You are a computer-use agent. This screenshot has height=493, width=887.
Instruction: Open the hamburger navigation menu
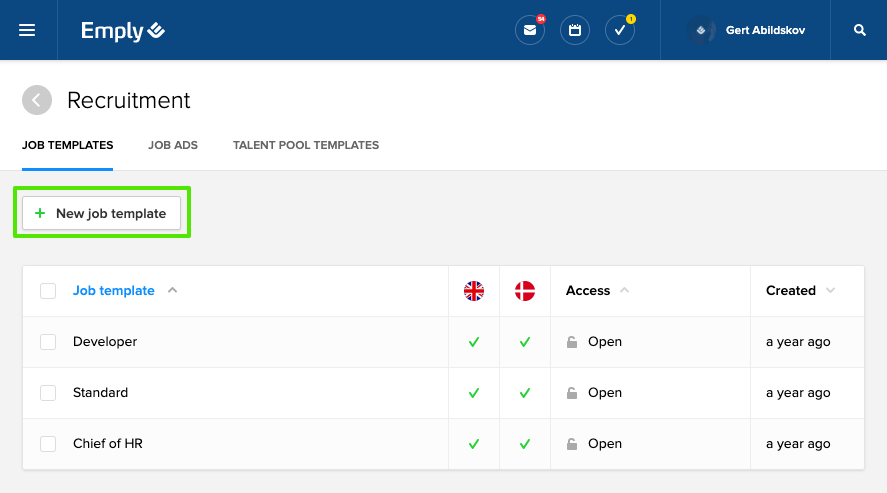pyautogui.click(x=27, y=30)
